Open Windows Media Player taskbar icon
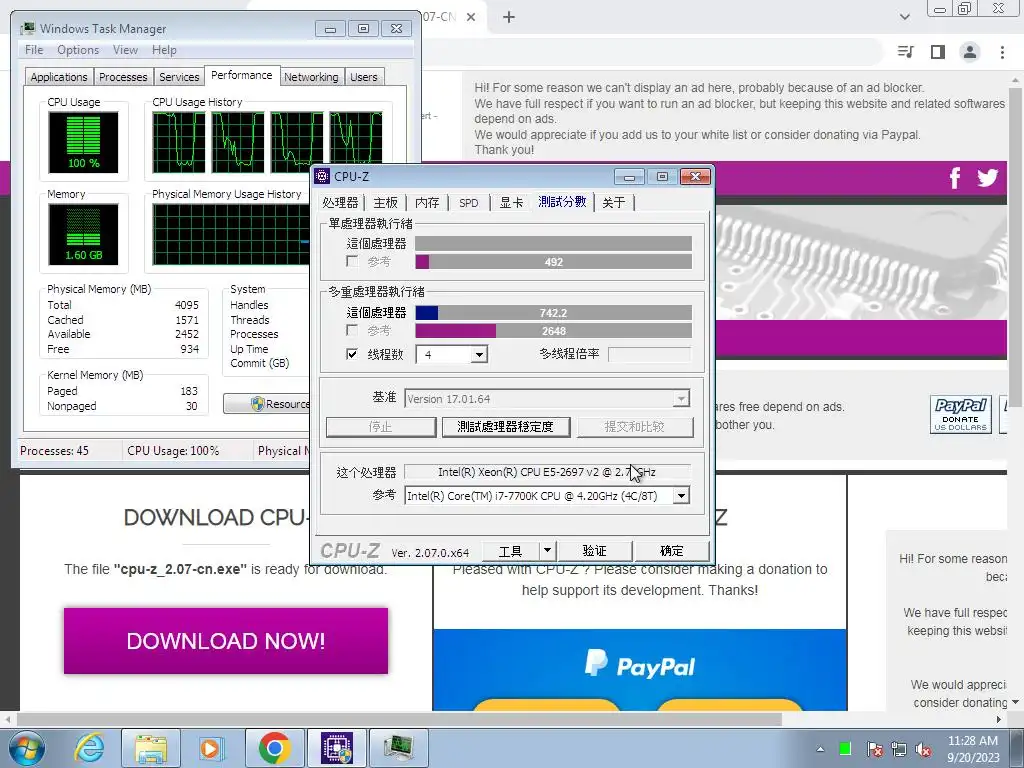Image resolution: width=1024 pixels, height=768 pixels. tap(210, 748)
